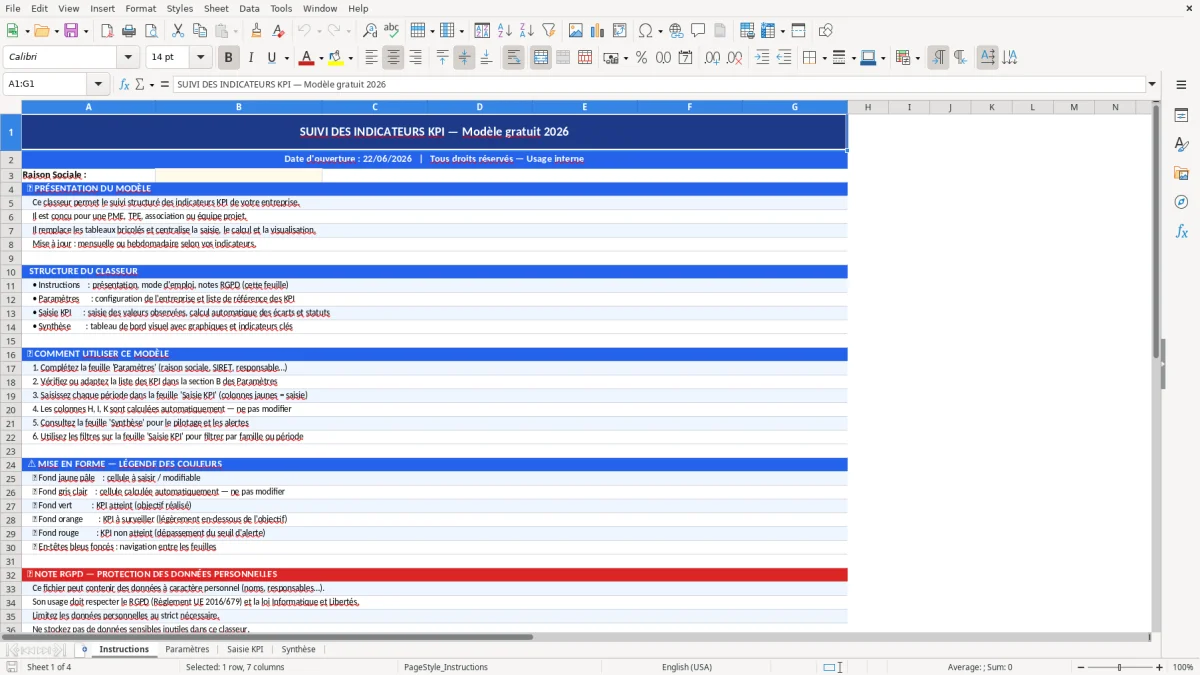
Task: Adjust the zoom slider handle
Action: pyautogui.click(x=1119, y=667)
